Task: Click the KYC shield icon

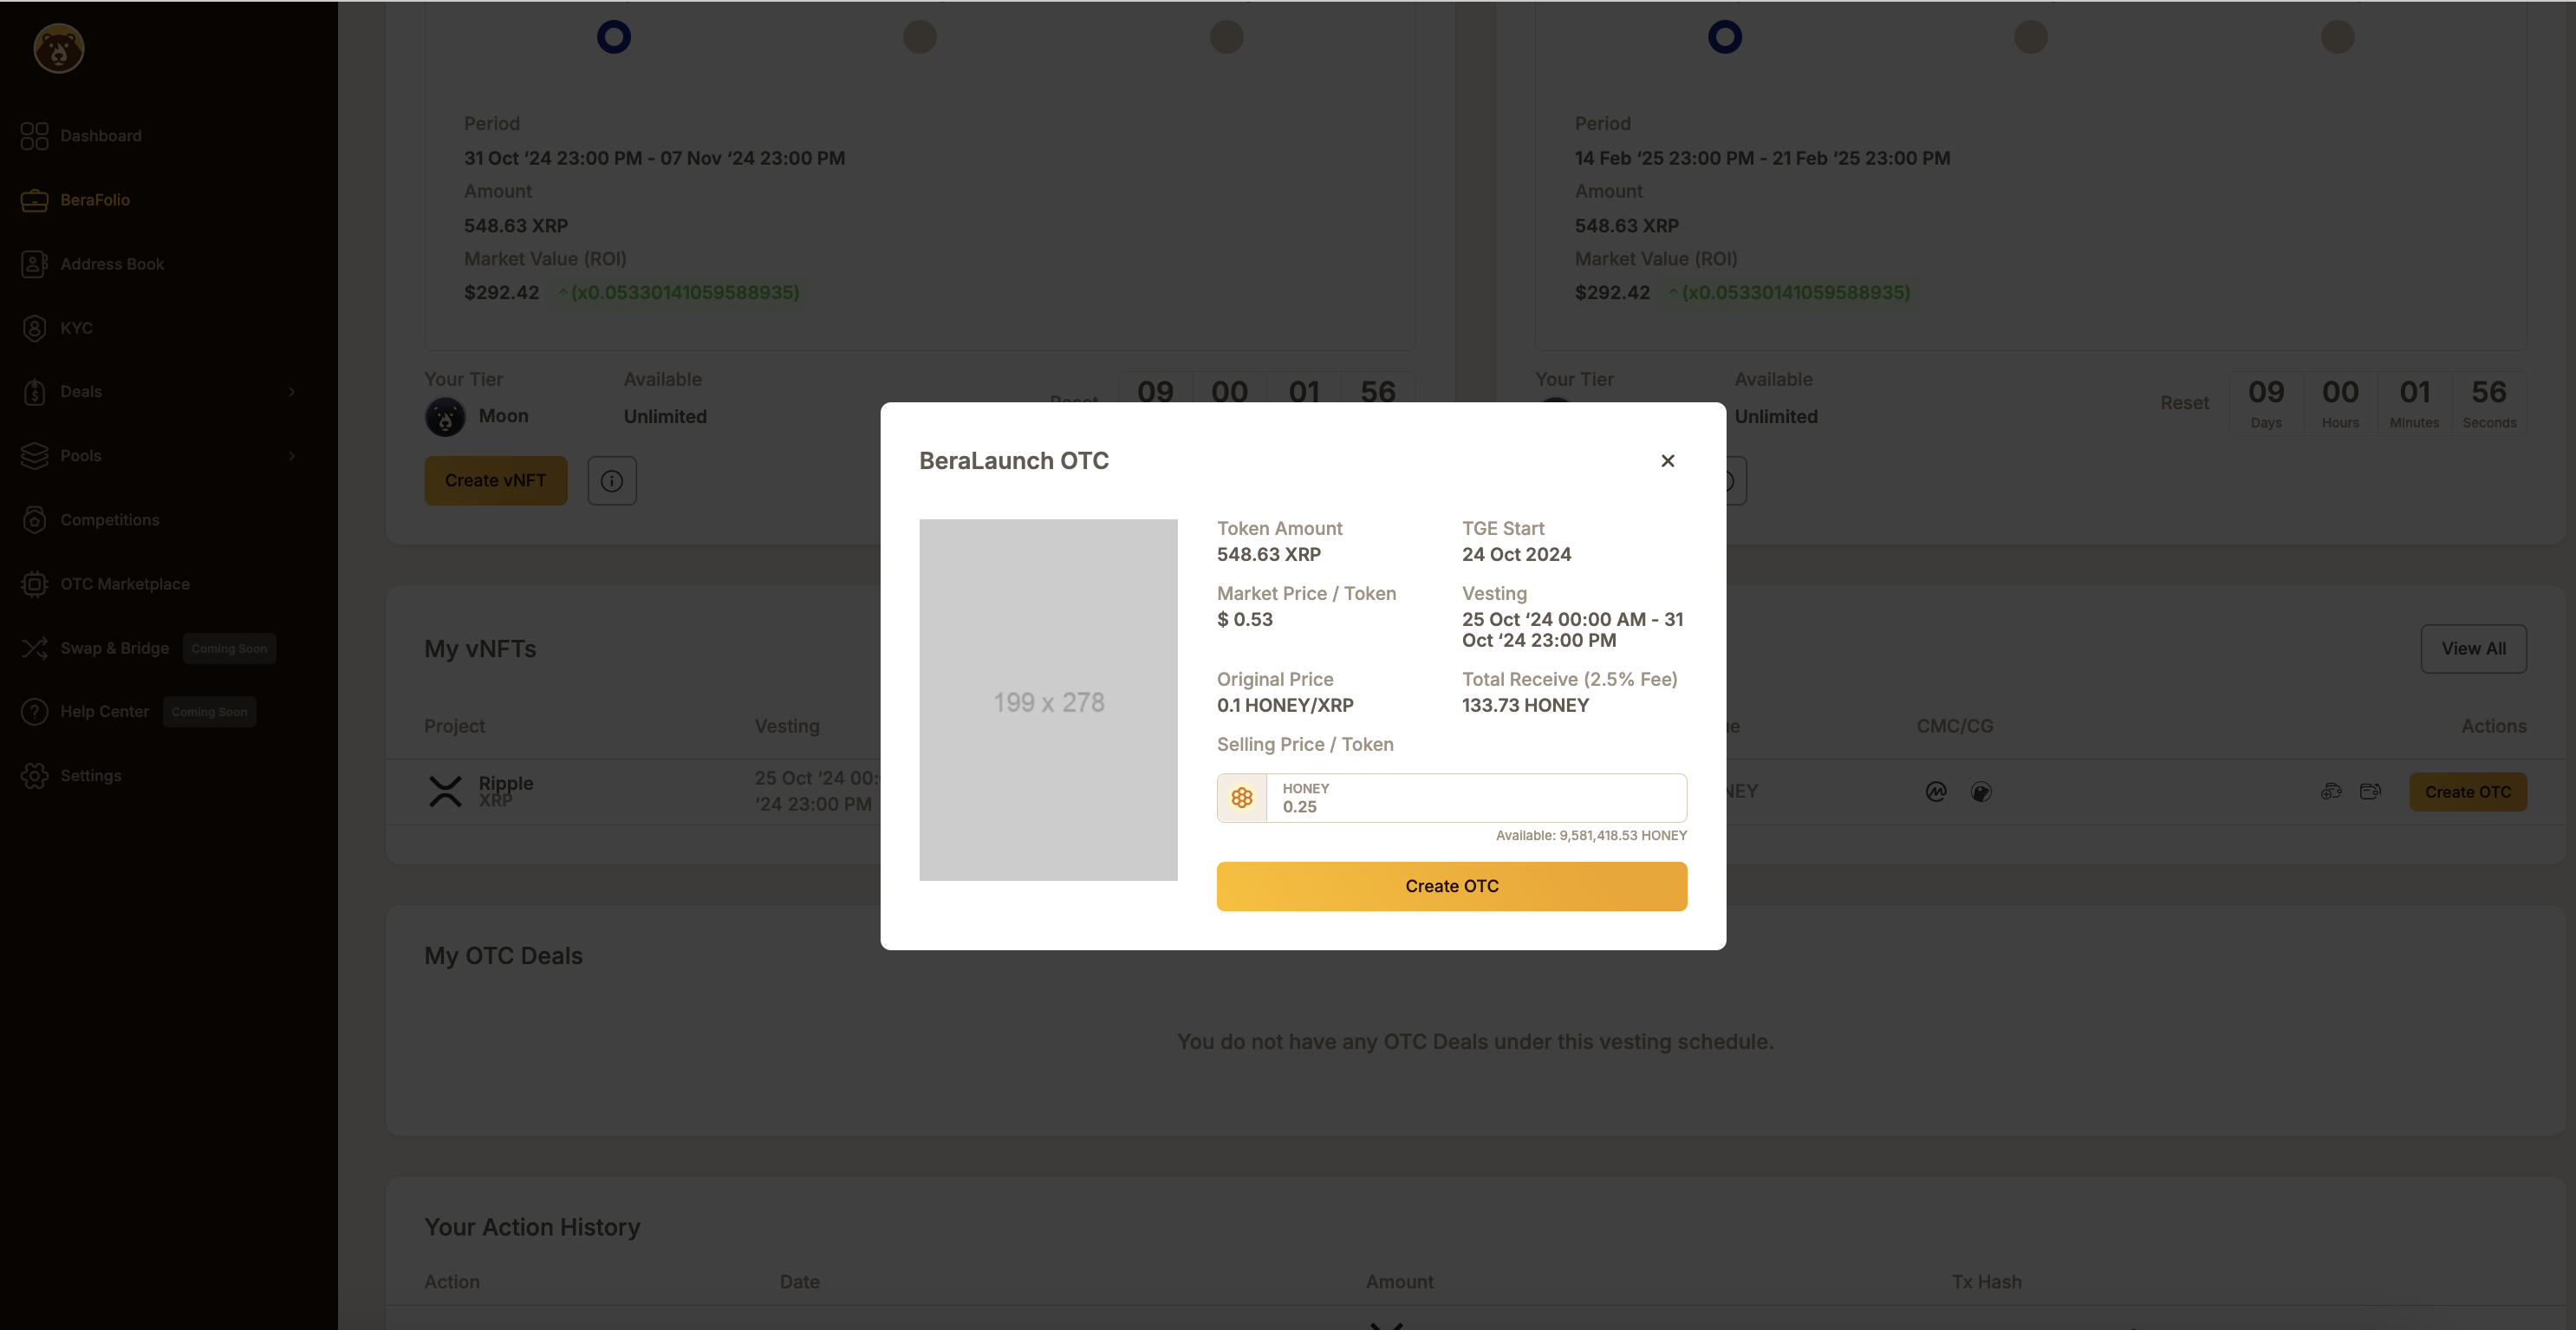Action: click(34, 328)
